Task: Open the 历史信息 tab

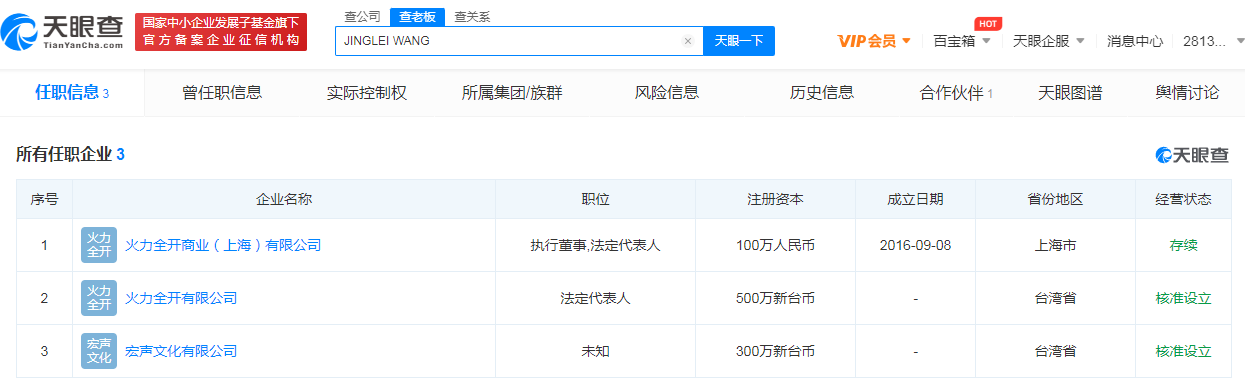Action: tap(822, 93)
